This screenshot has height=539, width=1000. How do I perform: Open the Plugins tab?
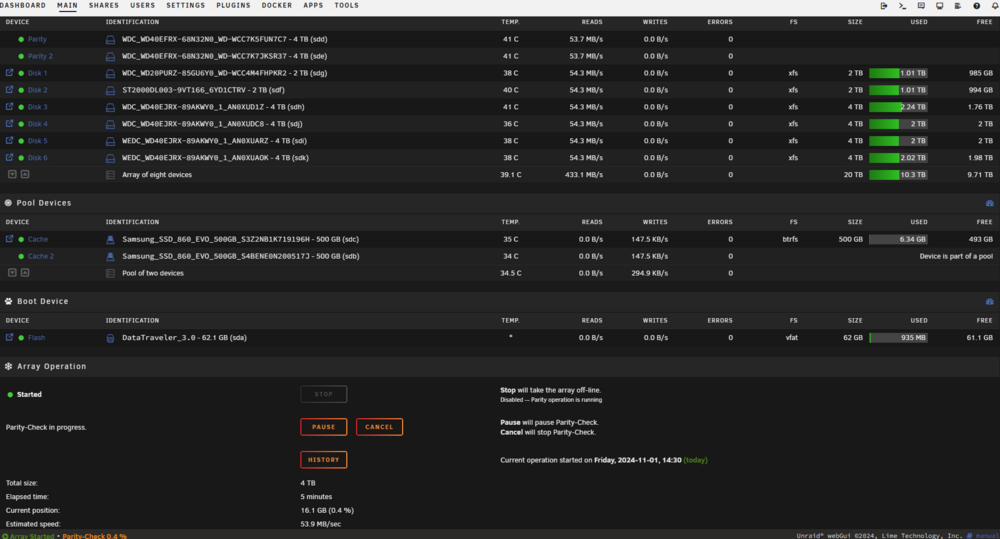click(x=233, y=5)
